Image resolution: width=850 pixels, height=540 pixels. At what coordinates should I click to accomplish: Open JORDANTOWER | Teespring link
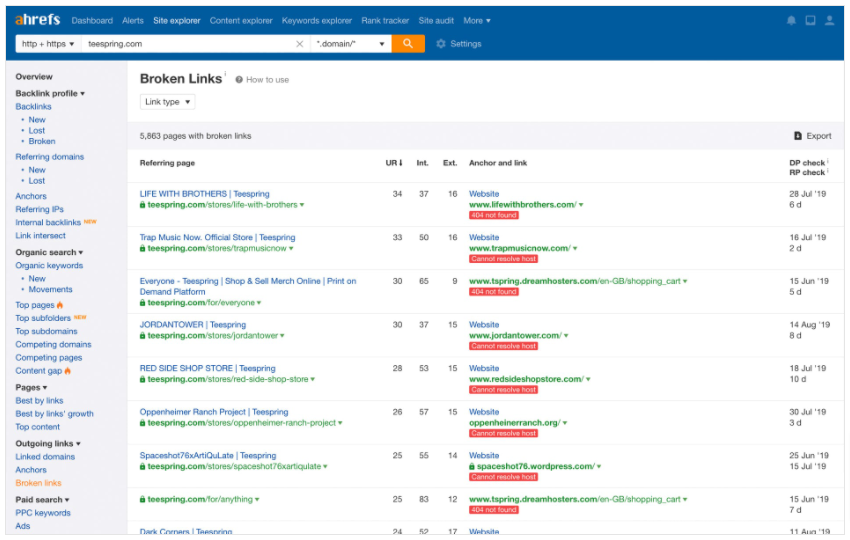coord(193,324)
